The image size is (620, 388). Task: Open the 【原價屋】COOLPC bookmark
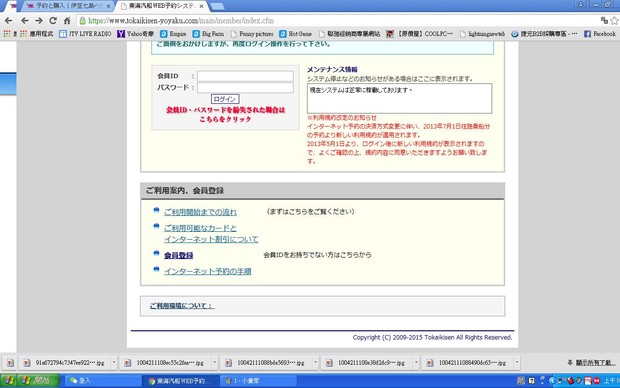(x=420, y=34)
